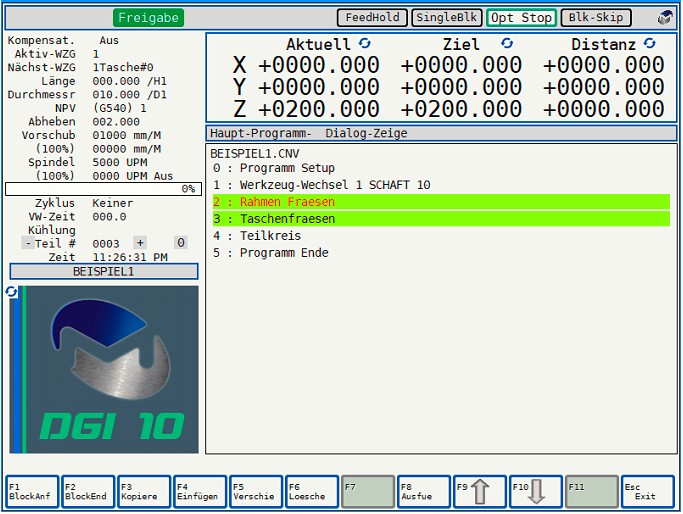Click the Durchmessr value 010.000 /D1
Image resolution: width=683 pixels, height=514 pixels.
point(129,95)
